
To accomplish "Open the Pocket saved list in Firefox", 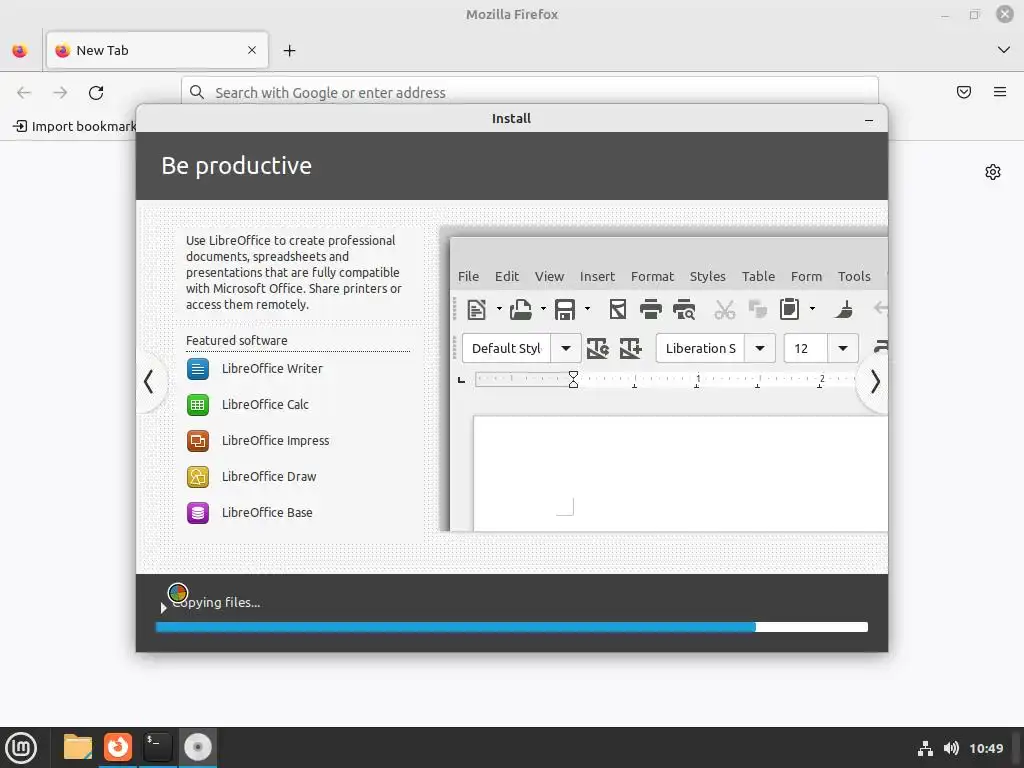I will 964,92.
